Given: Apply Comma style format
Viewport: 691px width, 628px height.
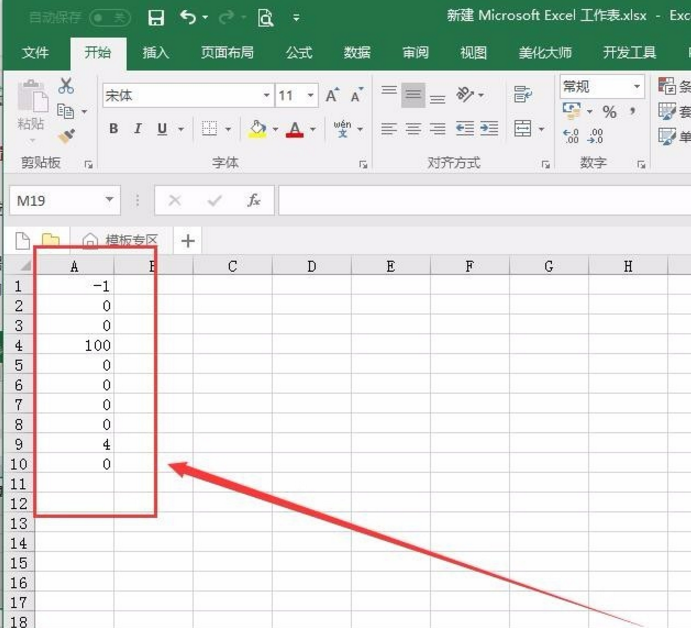Looking at the screenshot, I should [633, 110].
